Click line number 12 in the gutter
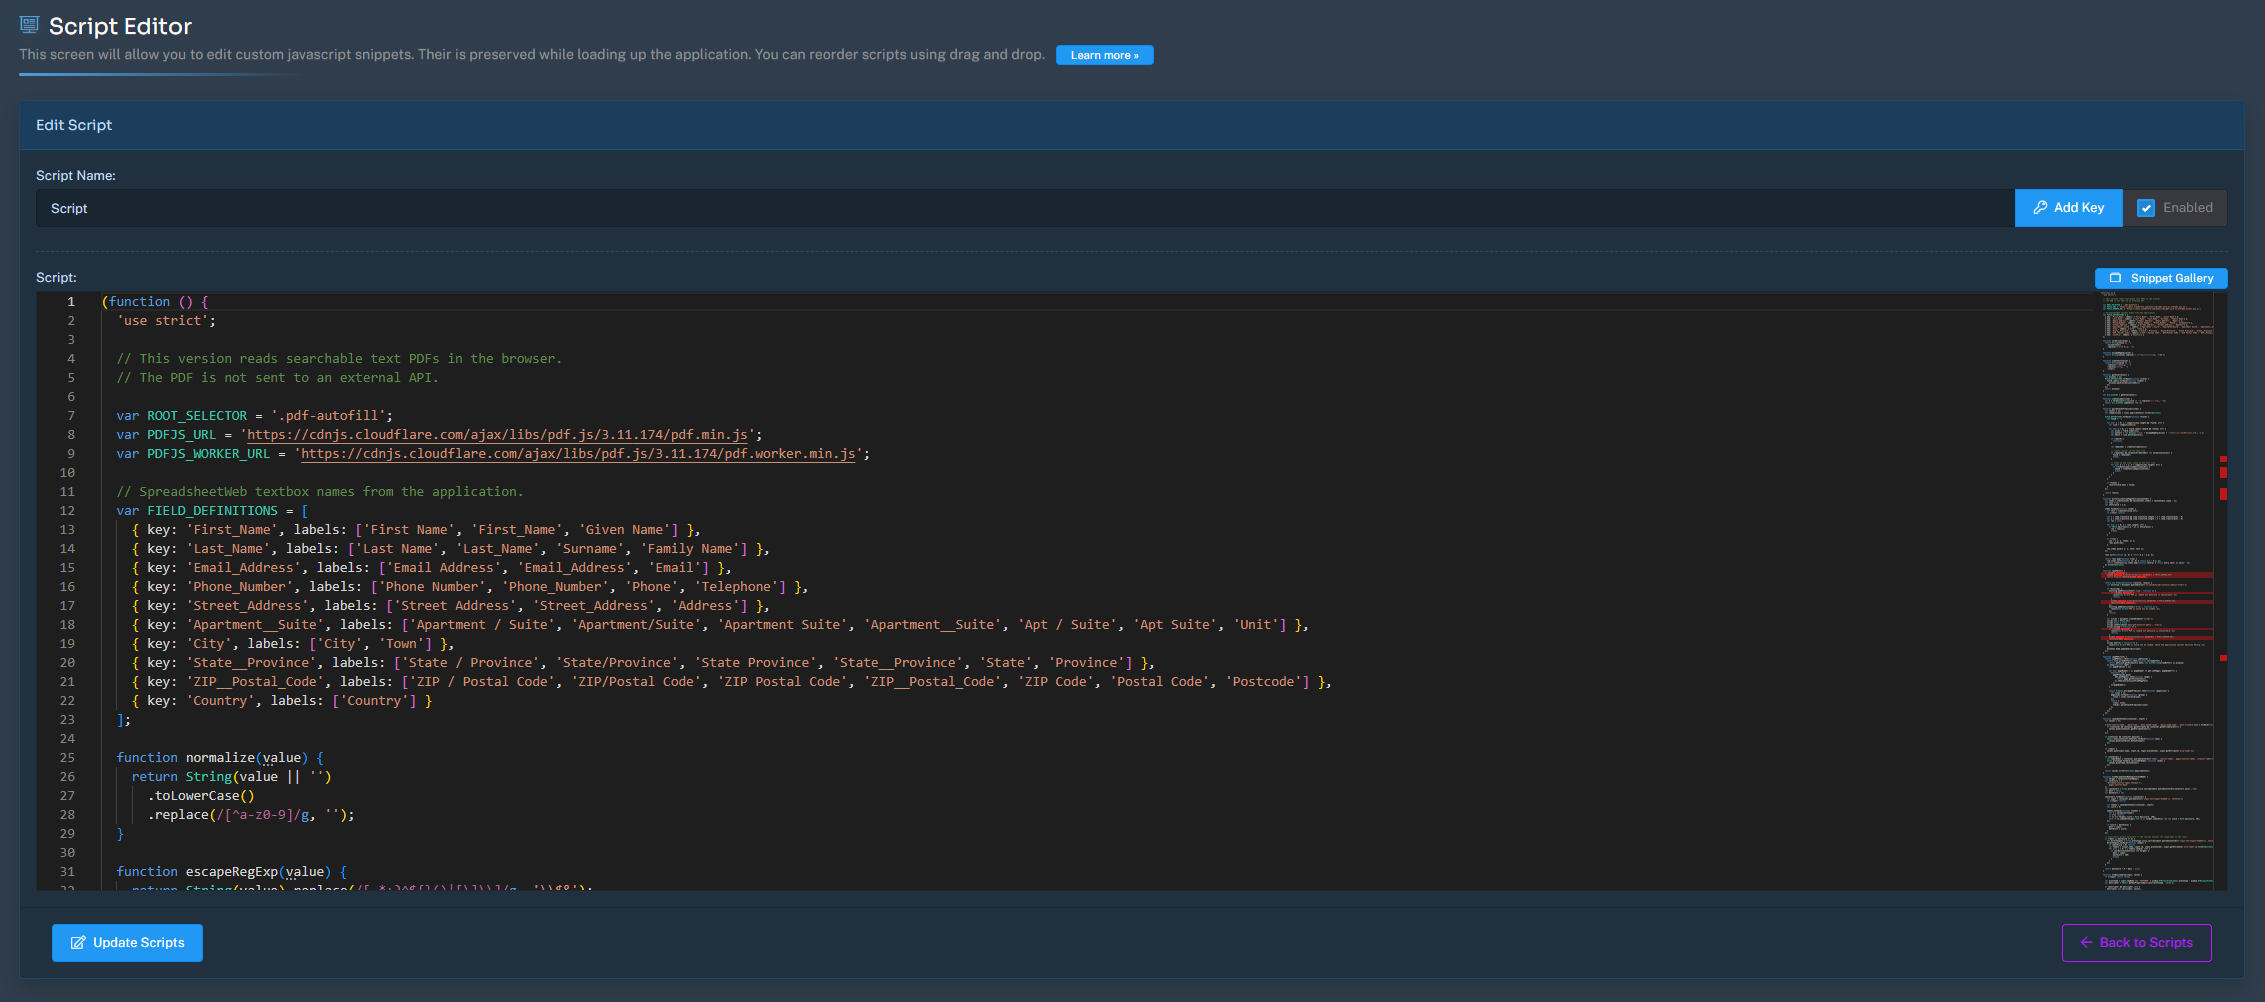This screenshot has width=2265, height=1002. pos(67,511)
